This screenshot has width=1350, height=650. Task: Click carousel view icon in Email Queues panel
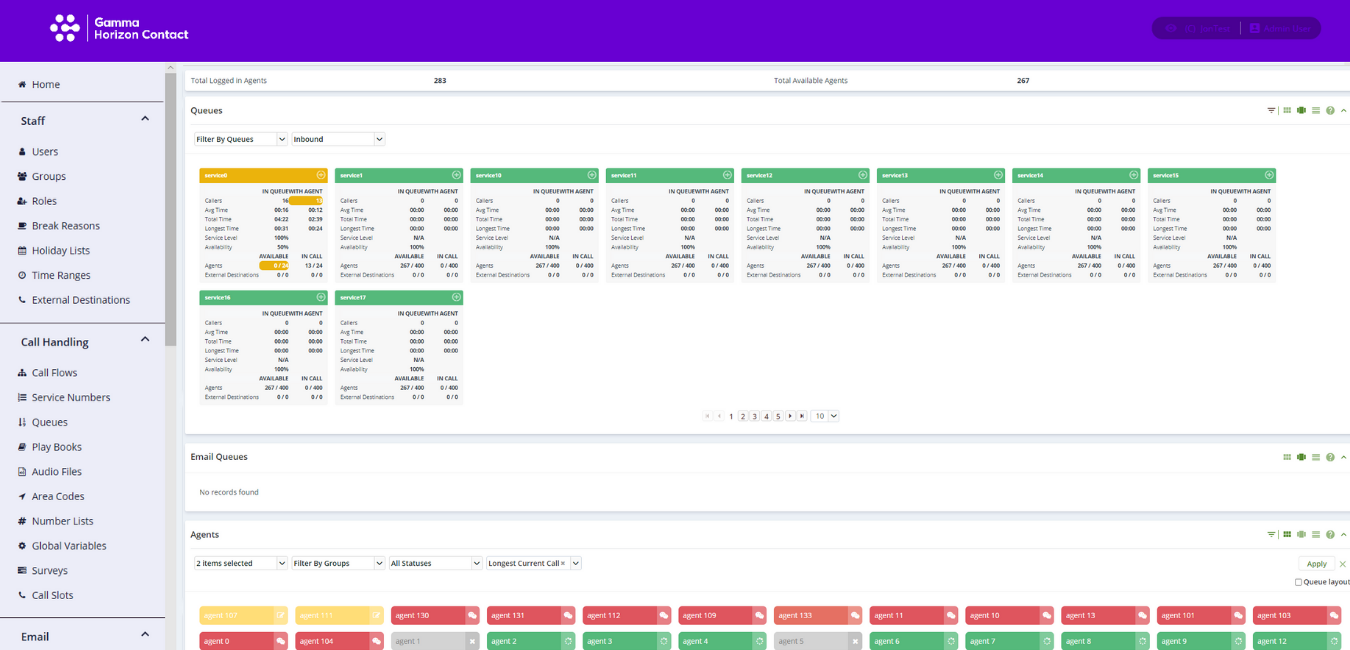(x=1301, y=457)
